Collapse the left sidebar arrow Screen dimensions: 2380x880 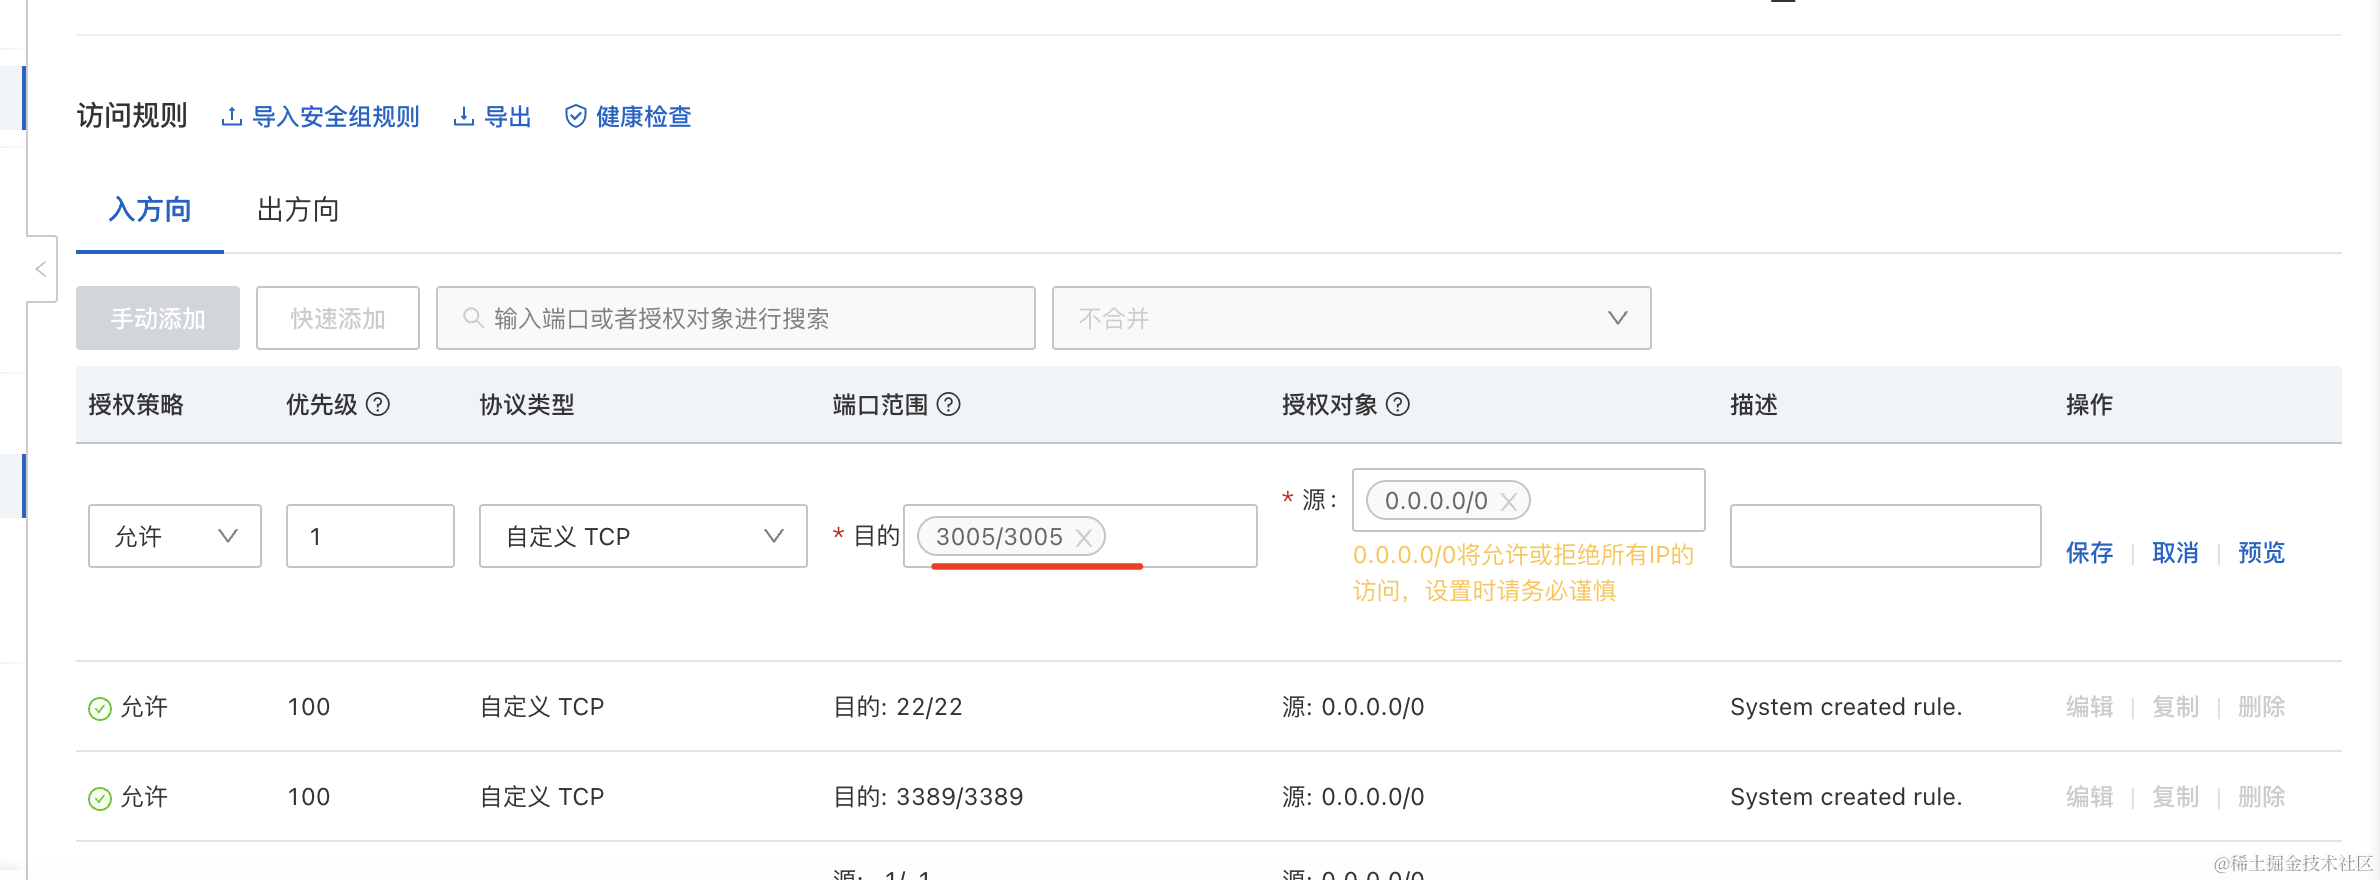tap(41, 269)
